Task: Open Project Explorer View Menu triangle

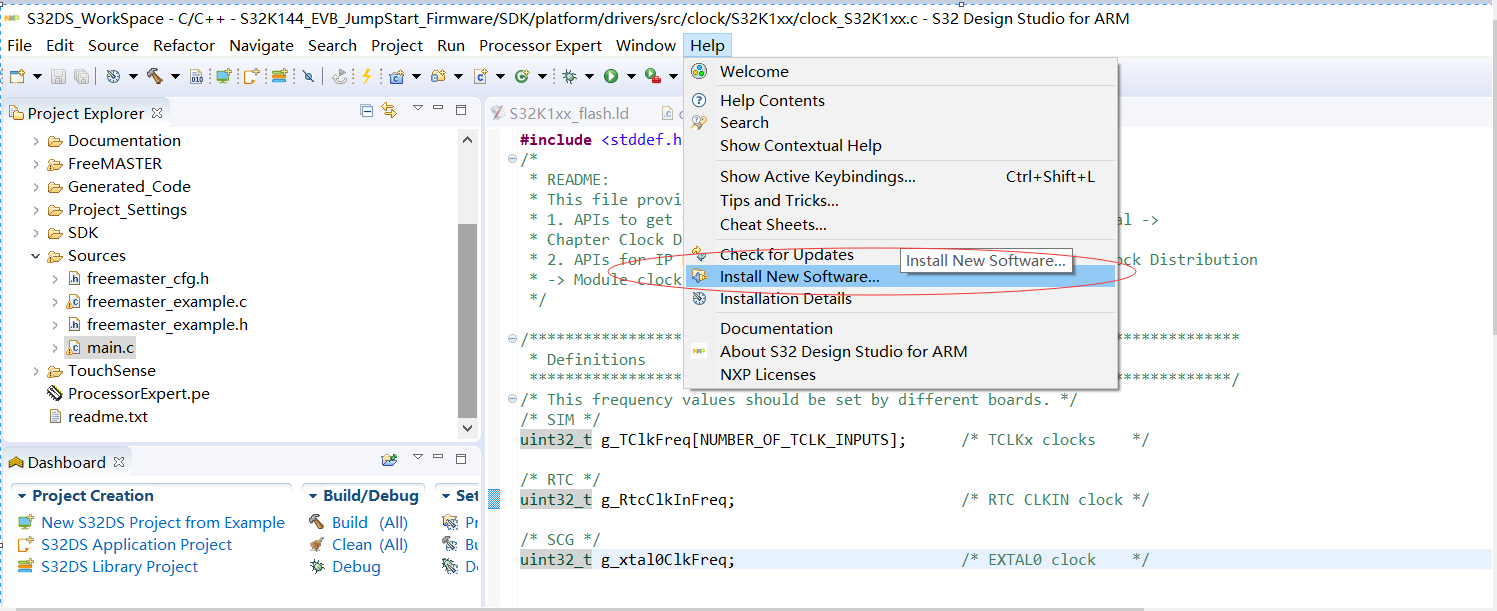Action: (x=418, y=108)
